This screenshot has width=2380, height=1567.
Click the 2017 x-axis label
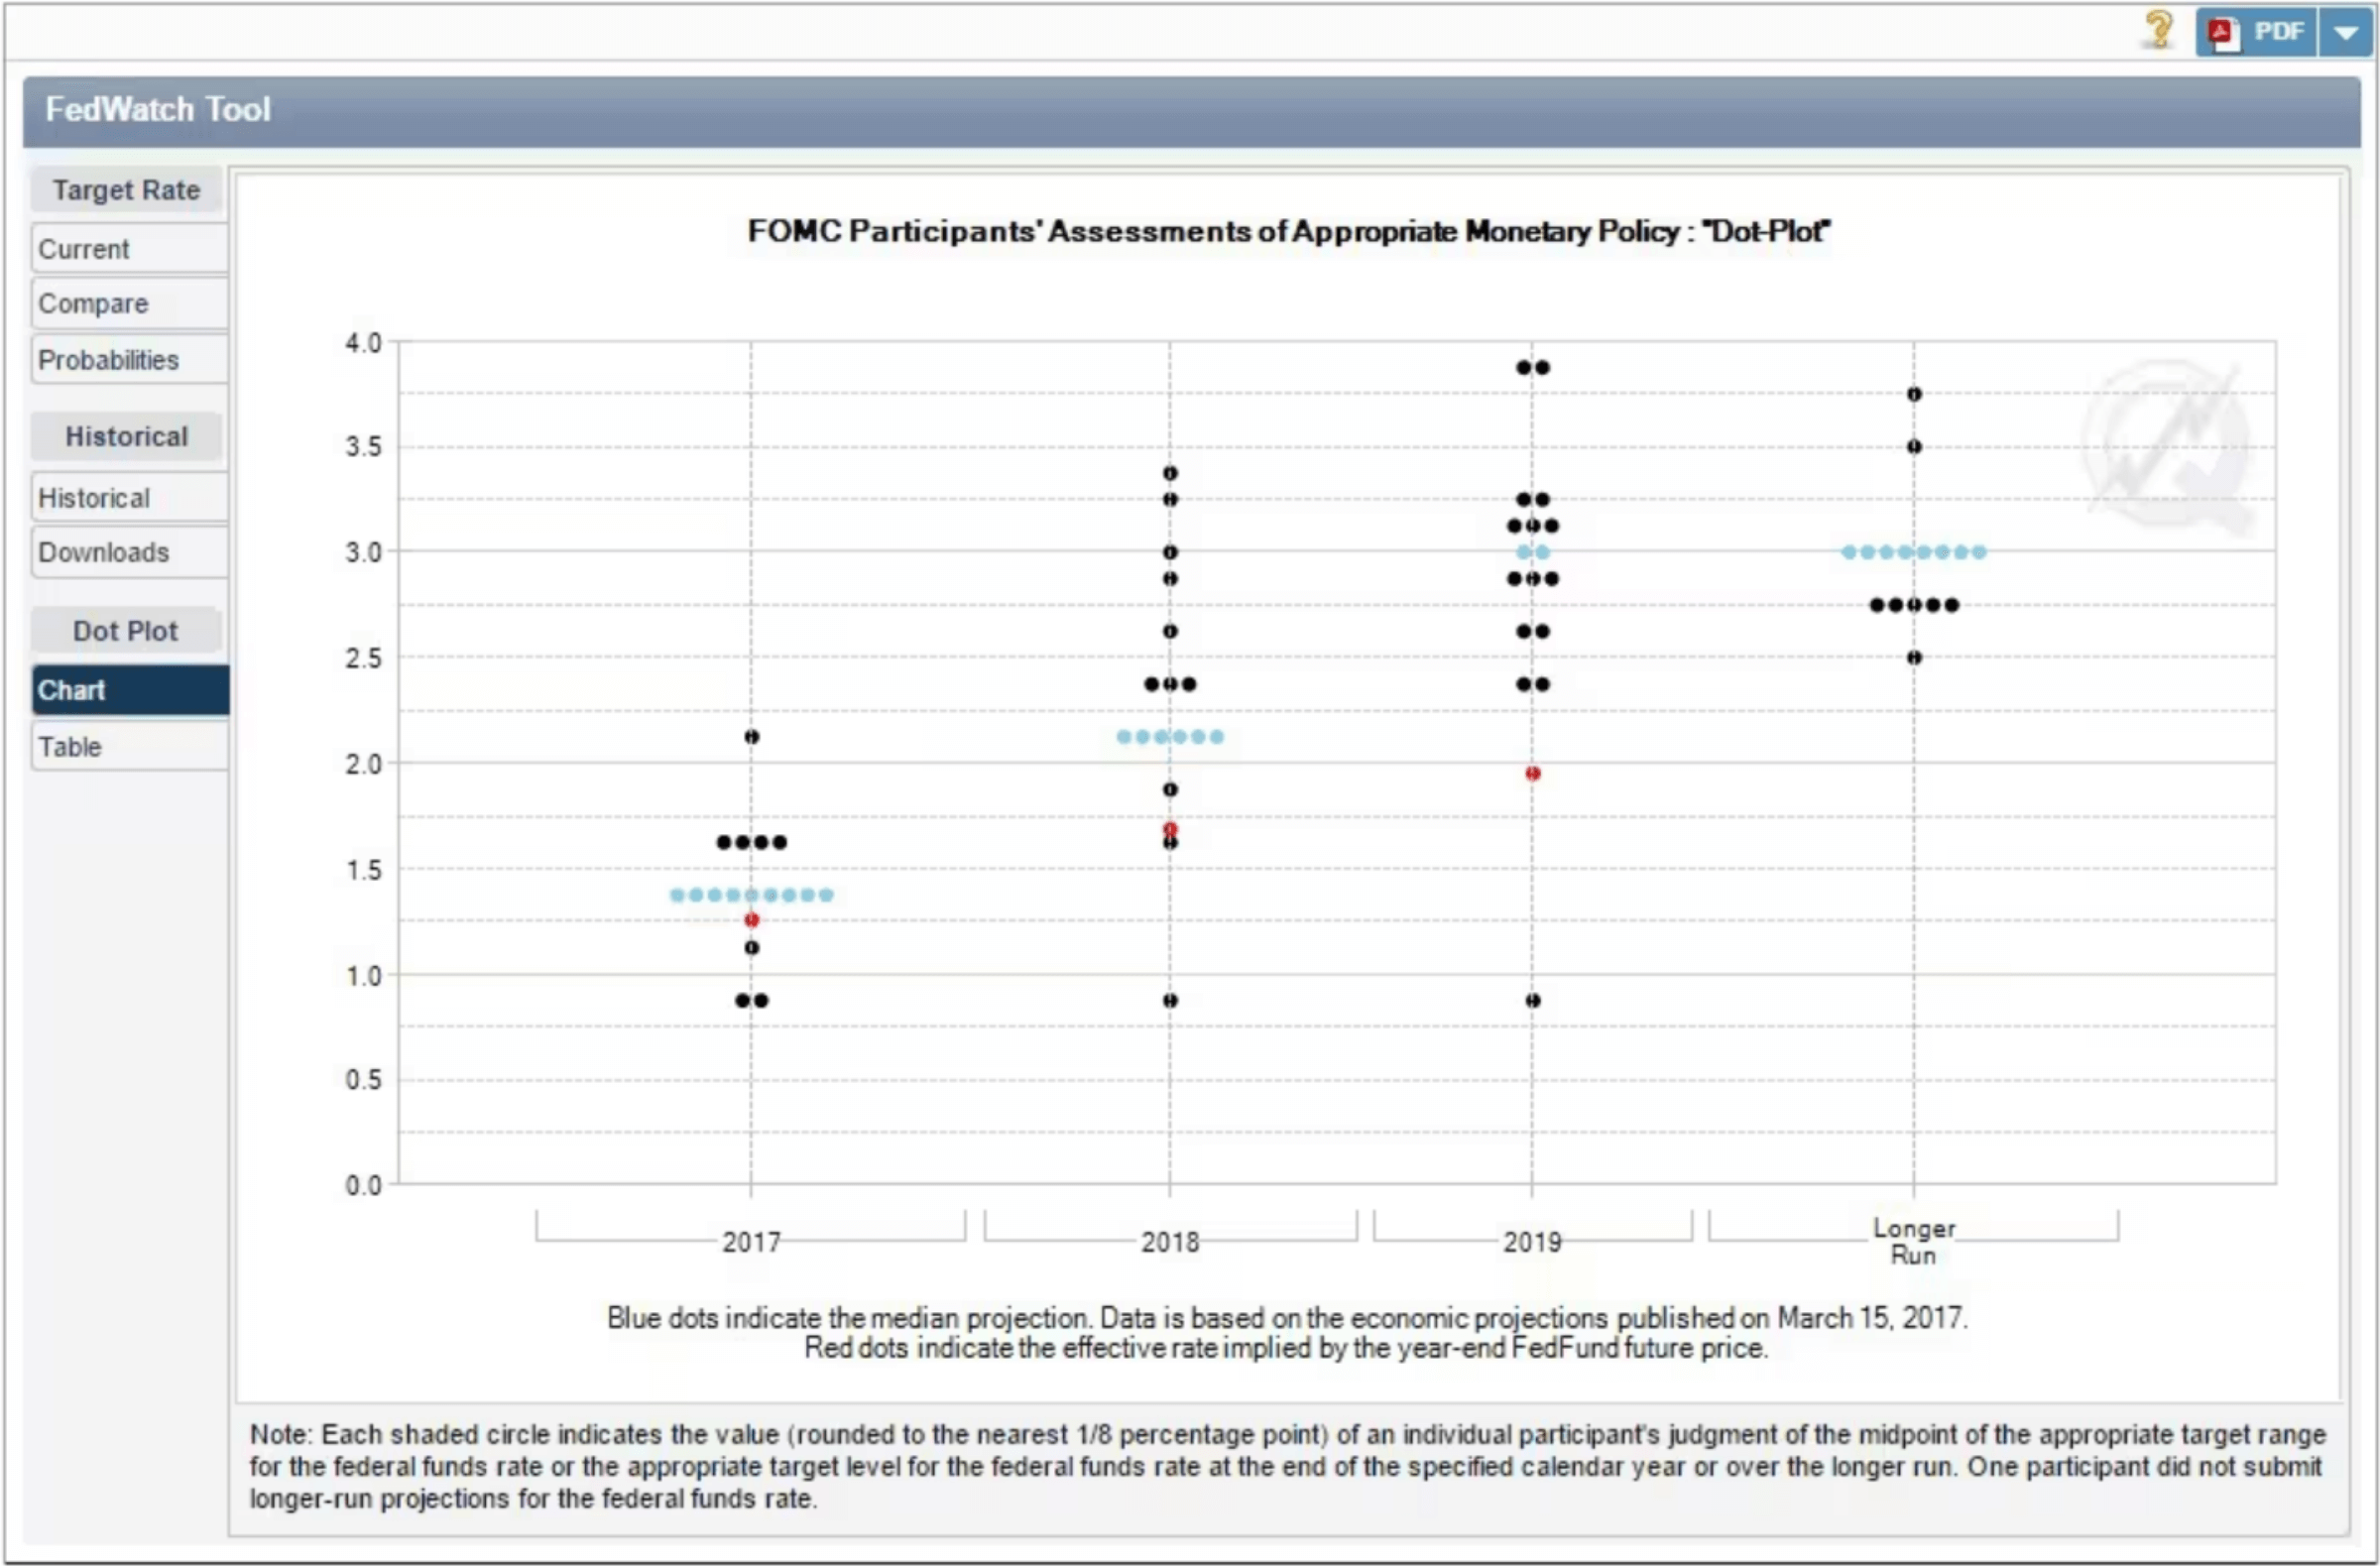(x=751, y=1241)
